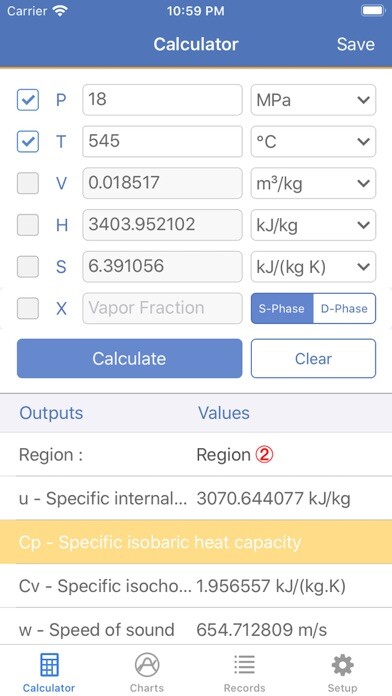392x696 pixels.
Task: Click the pressure input field with 18
Action: click(162, 100)
